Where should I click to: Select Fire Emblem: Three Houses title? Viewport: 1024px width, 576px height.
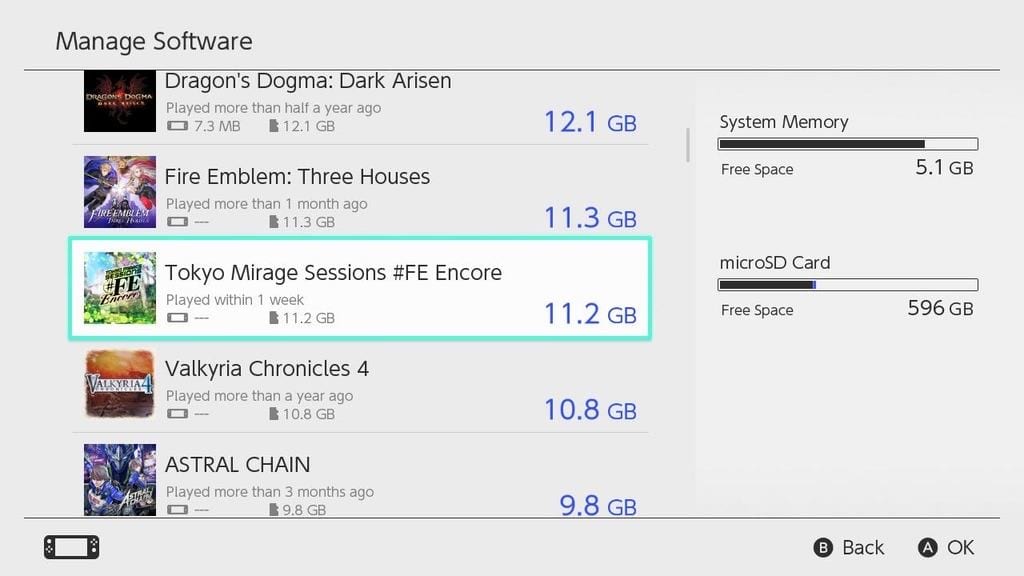[x=297, y=177]
